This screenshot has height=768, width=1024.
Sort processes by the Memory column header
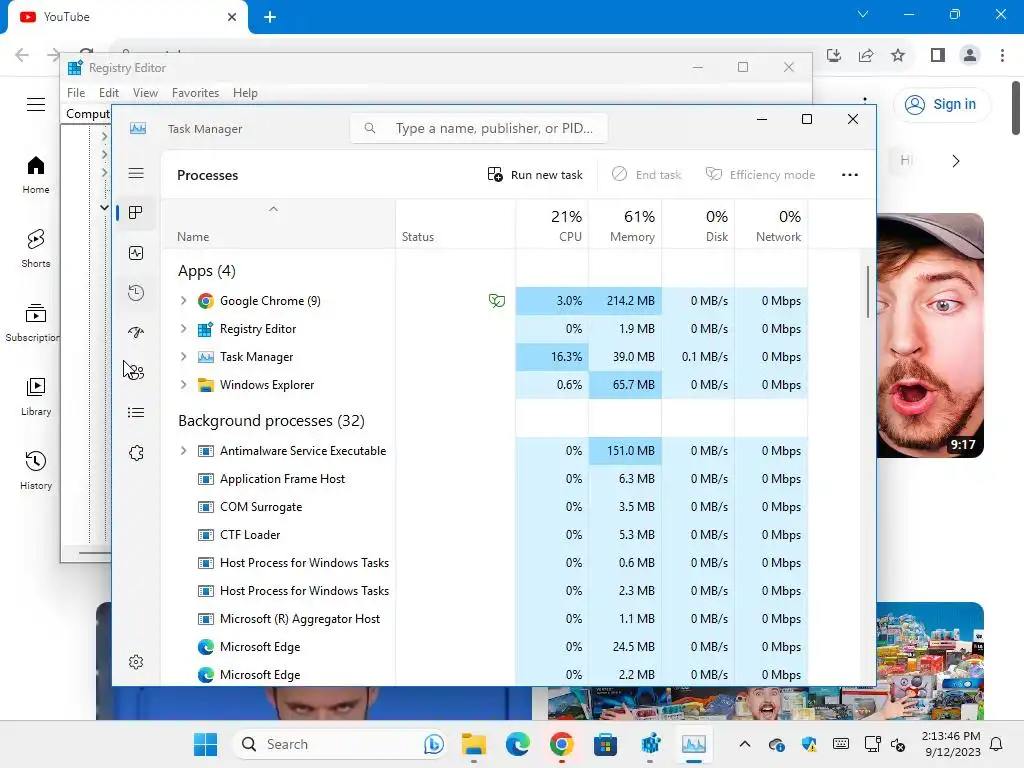point(625,225)
